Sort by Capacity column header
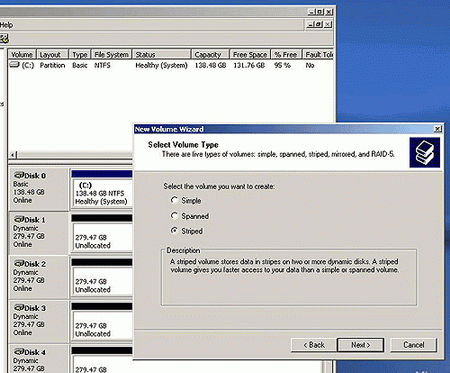 tap(210, 54)
